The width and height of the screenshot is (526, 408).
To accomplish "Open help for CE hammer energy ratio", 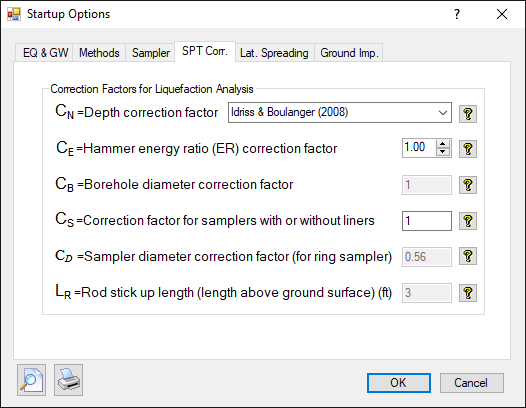I will [x=468, y=149].
